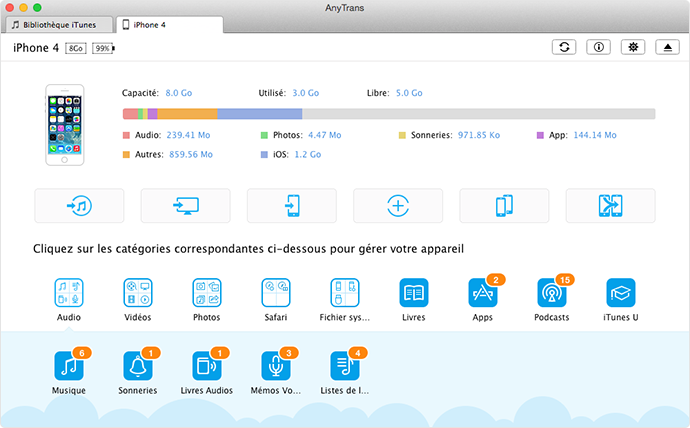Click the Utilisé value 3.0 Go
Image resolution: width=690 pixels, height=428 pixels.
pos(306,93)
